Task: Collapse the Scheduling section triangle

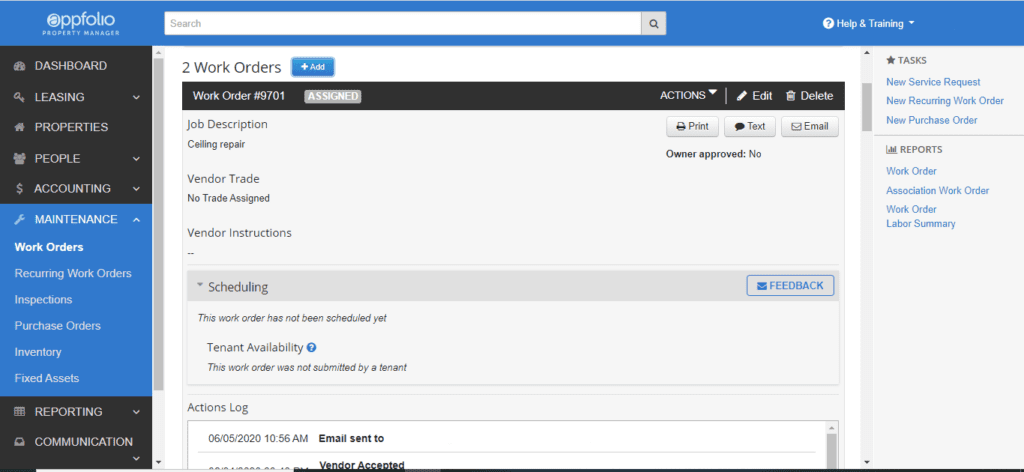Action: 200,285
